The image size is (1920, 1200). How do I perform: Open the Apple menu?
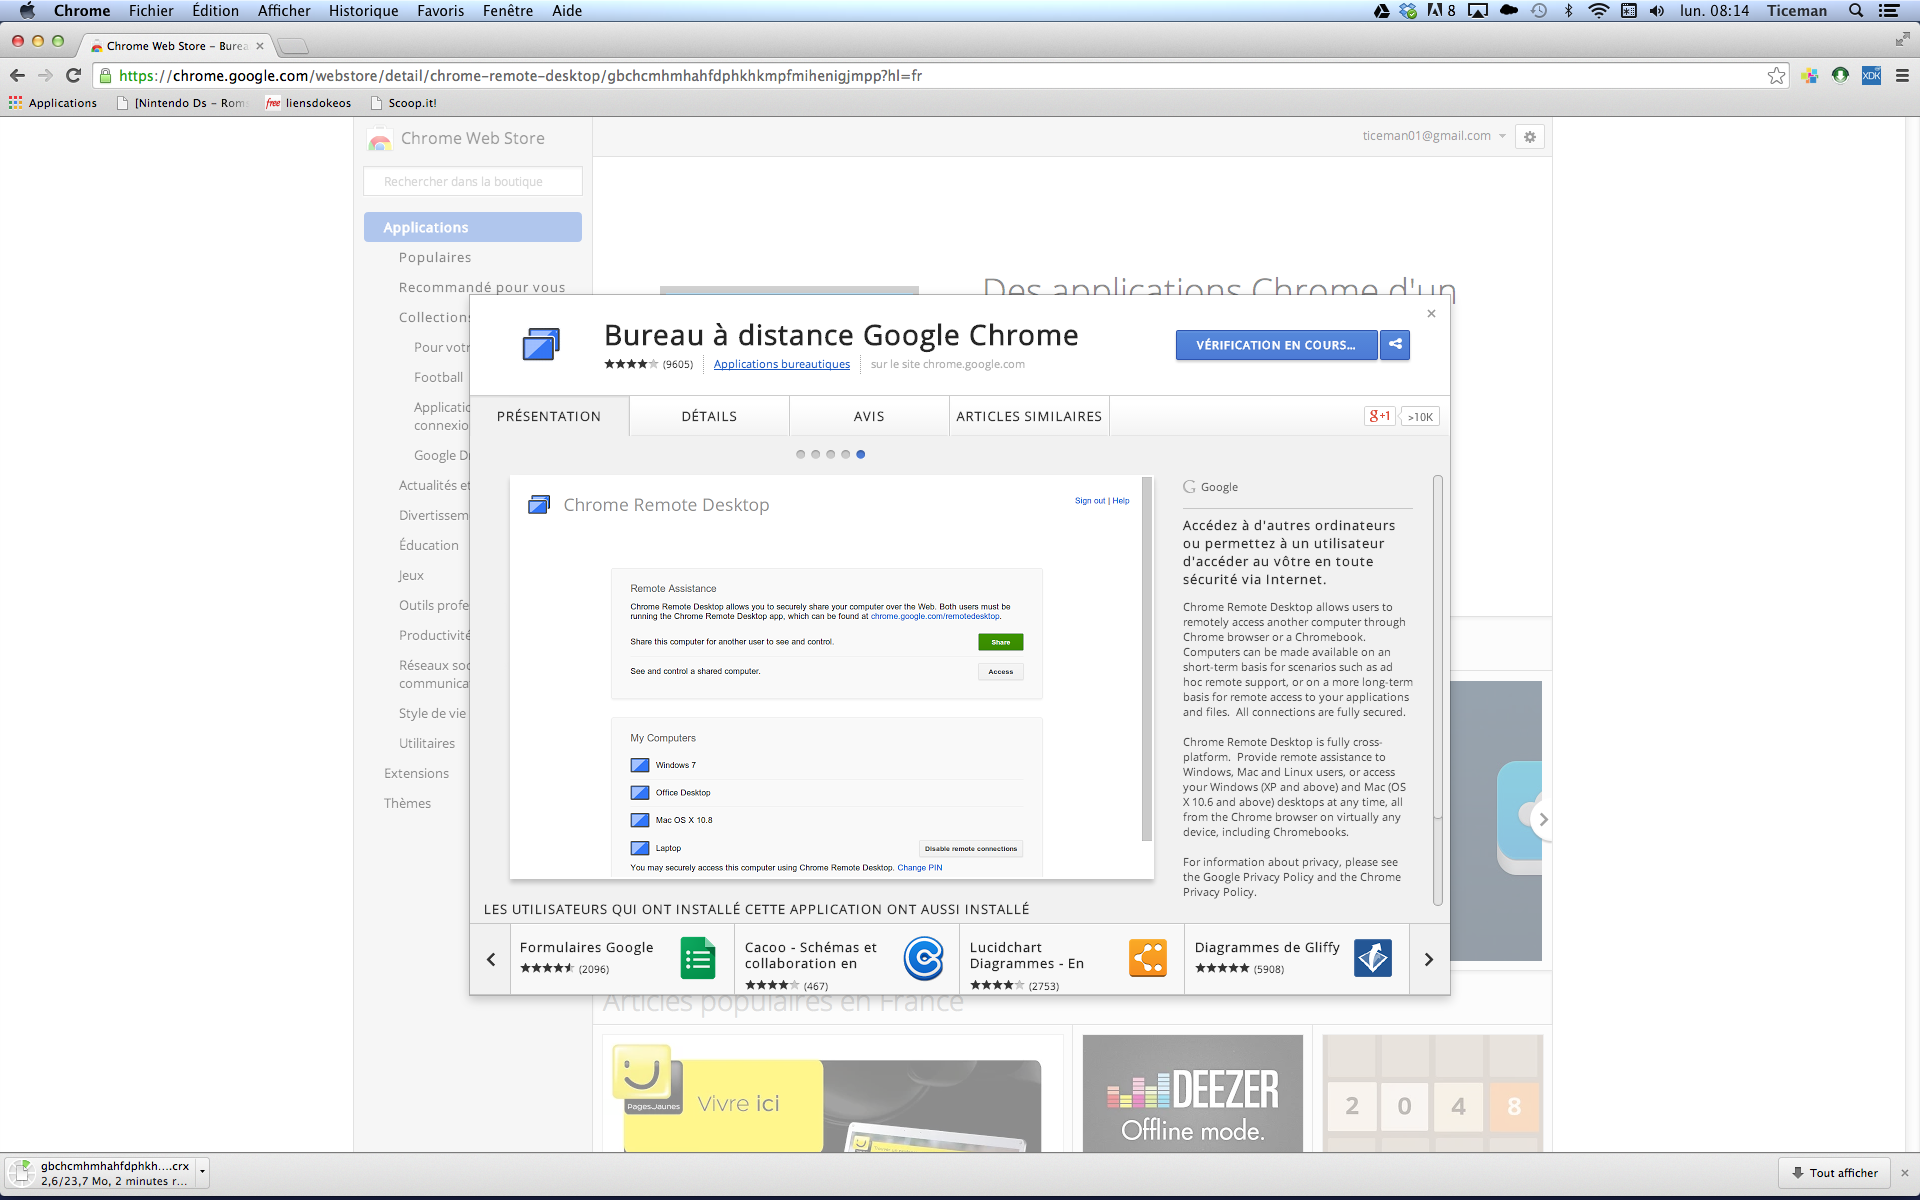point(27,11)
